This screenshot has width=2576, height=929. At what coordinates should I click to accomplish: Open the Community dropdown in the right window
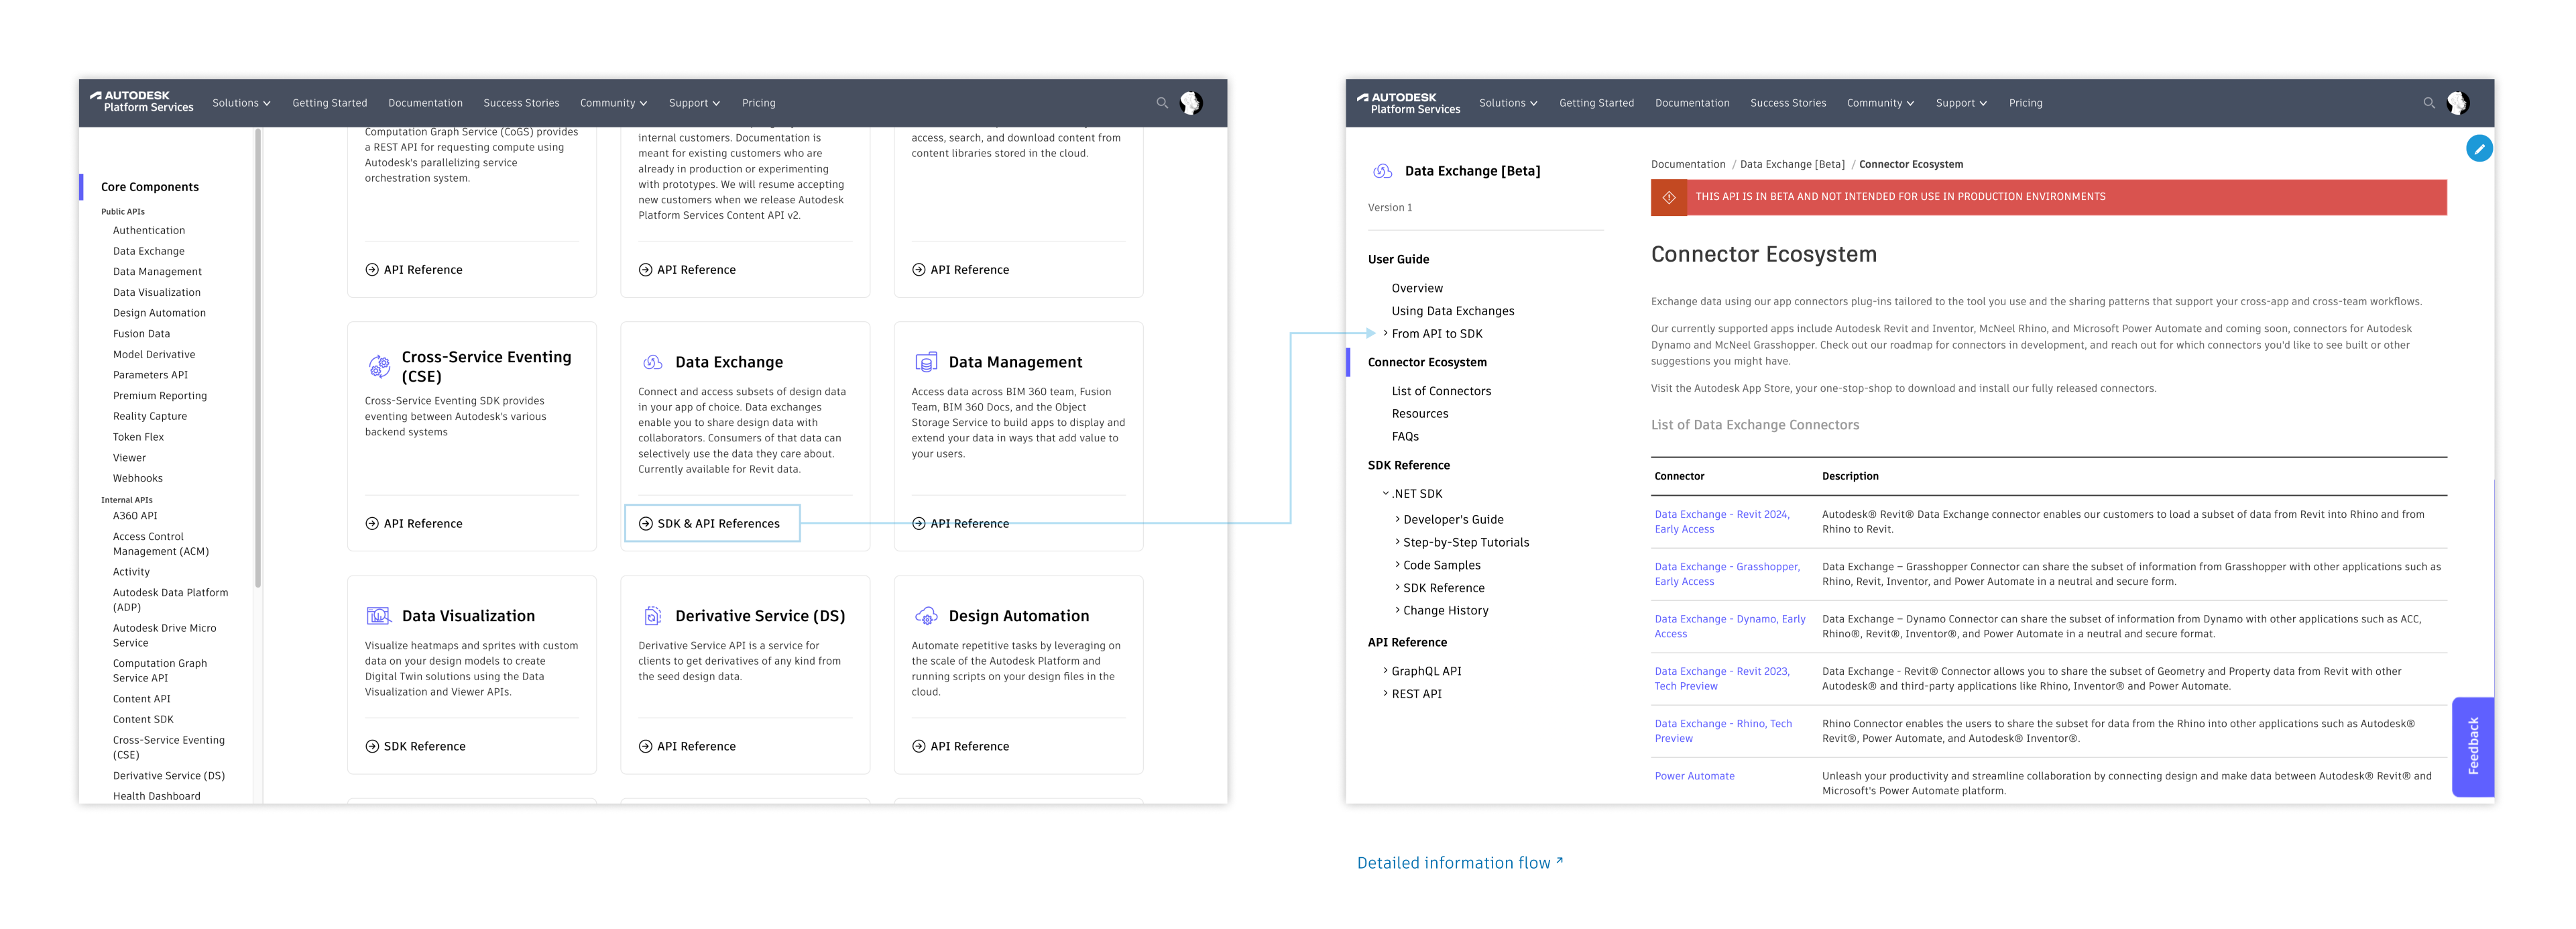[x=1880, y=103]
